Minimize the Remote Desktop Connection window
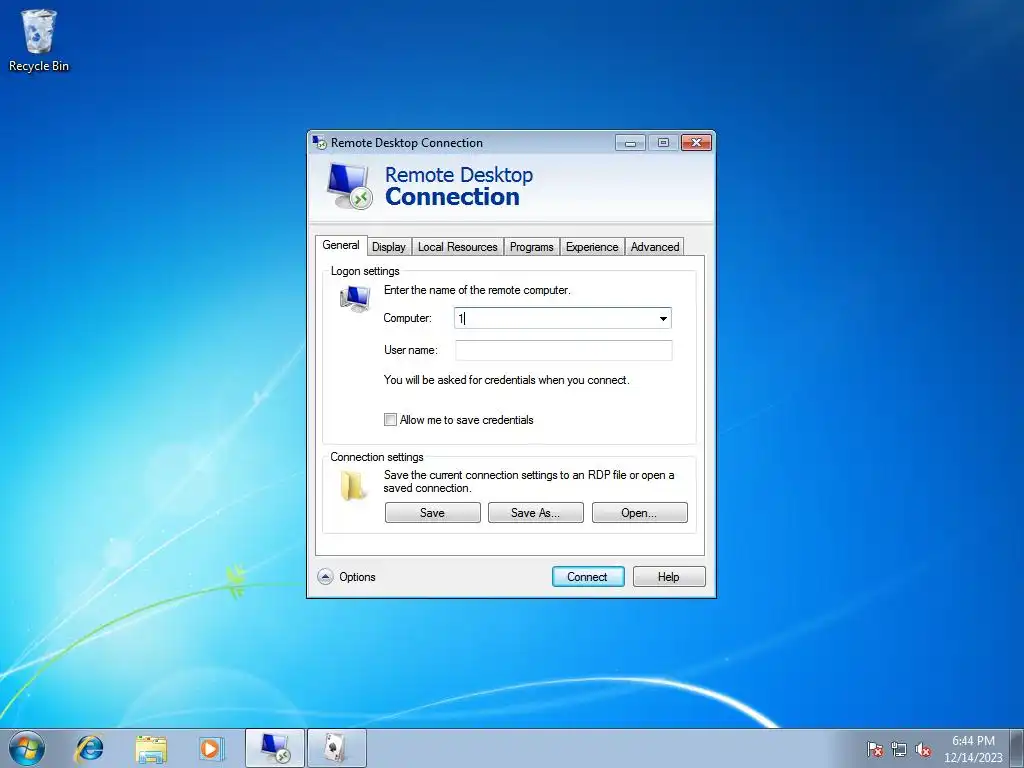The width and height of the screenshot is (1024, 768). [630, 142]
